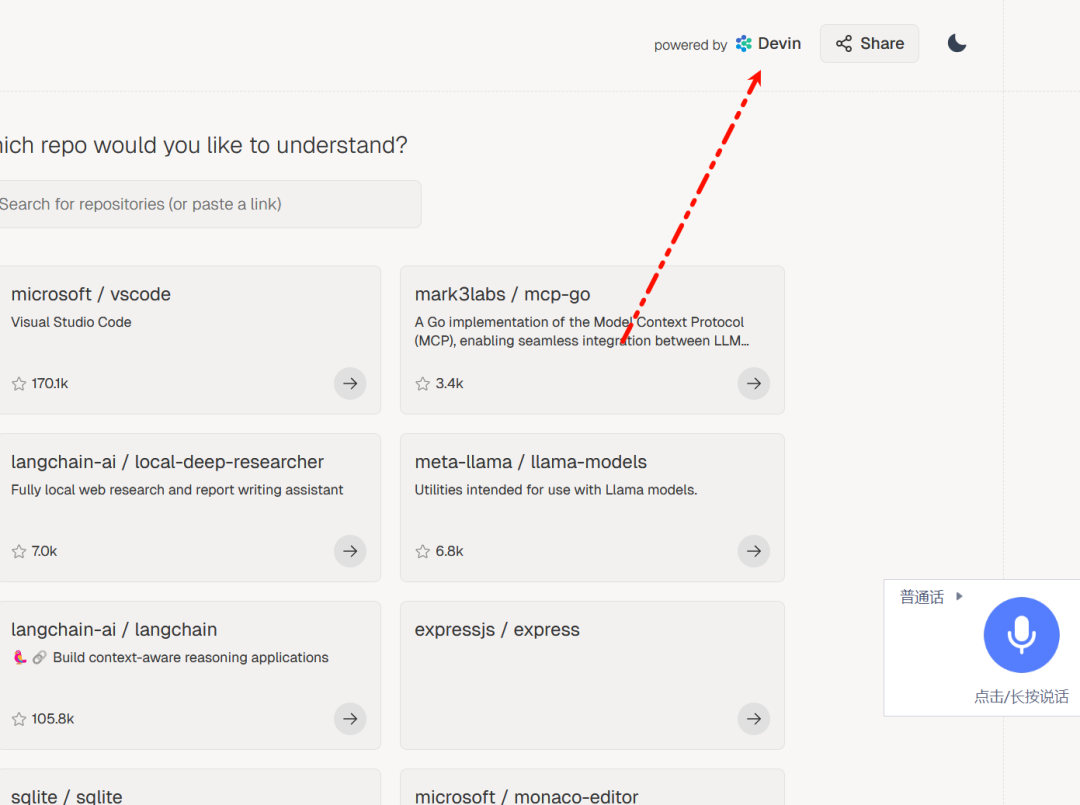Click the Share button
This screenshot has height=805, width=1080.
(869, 44)
